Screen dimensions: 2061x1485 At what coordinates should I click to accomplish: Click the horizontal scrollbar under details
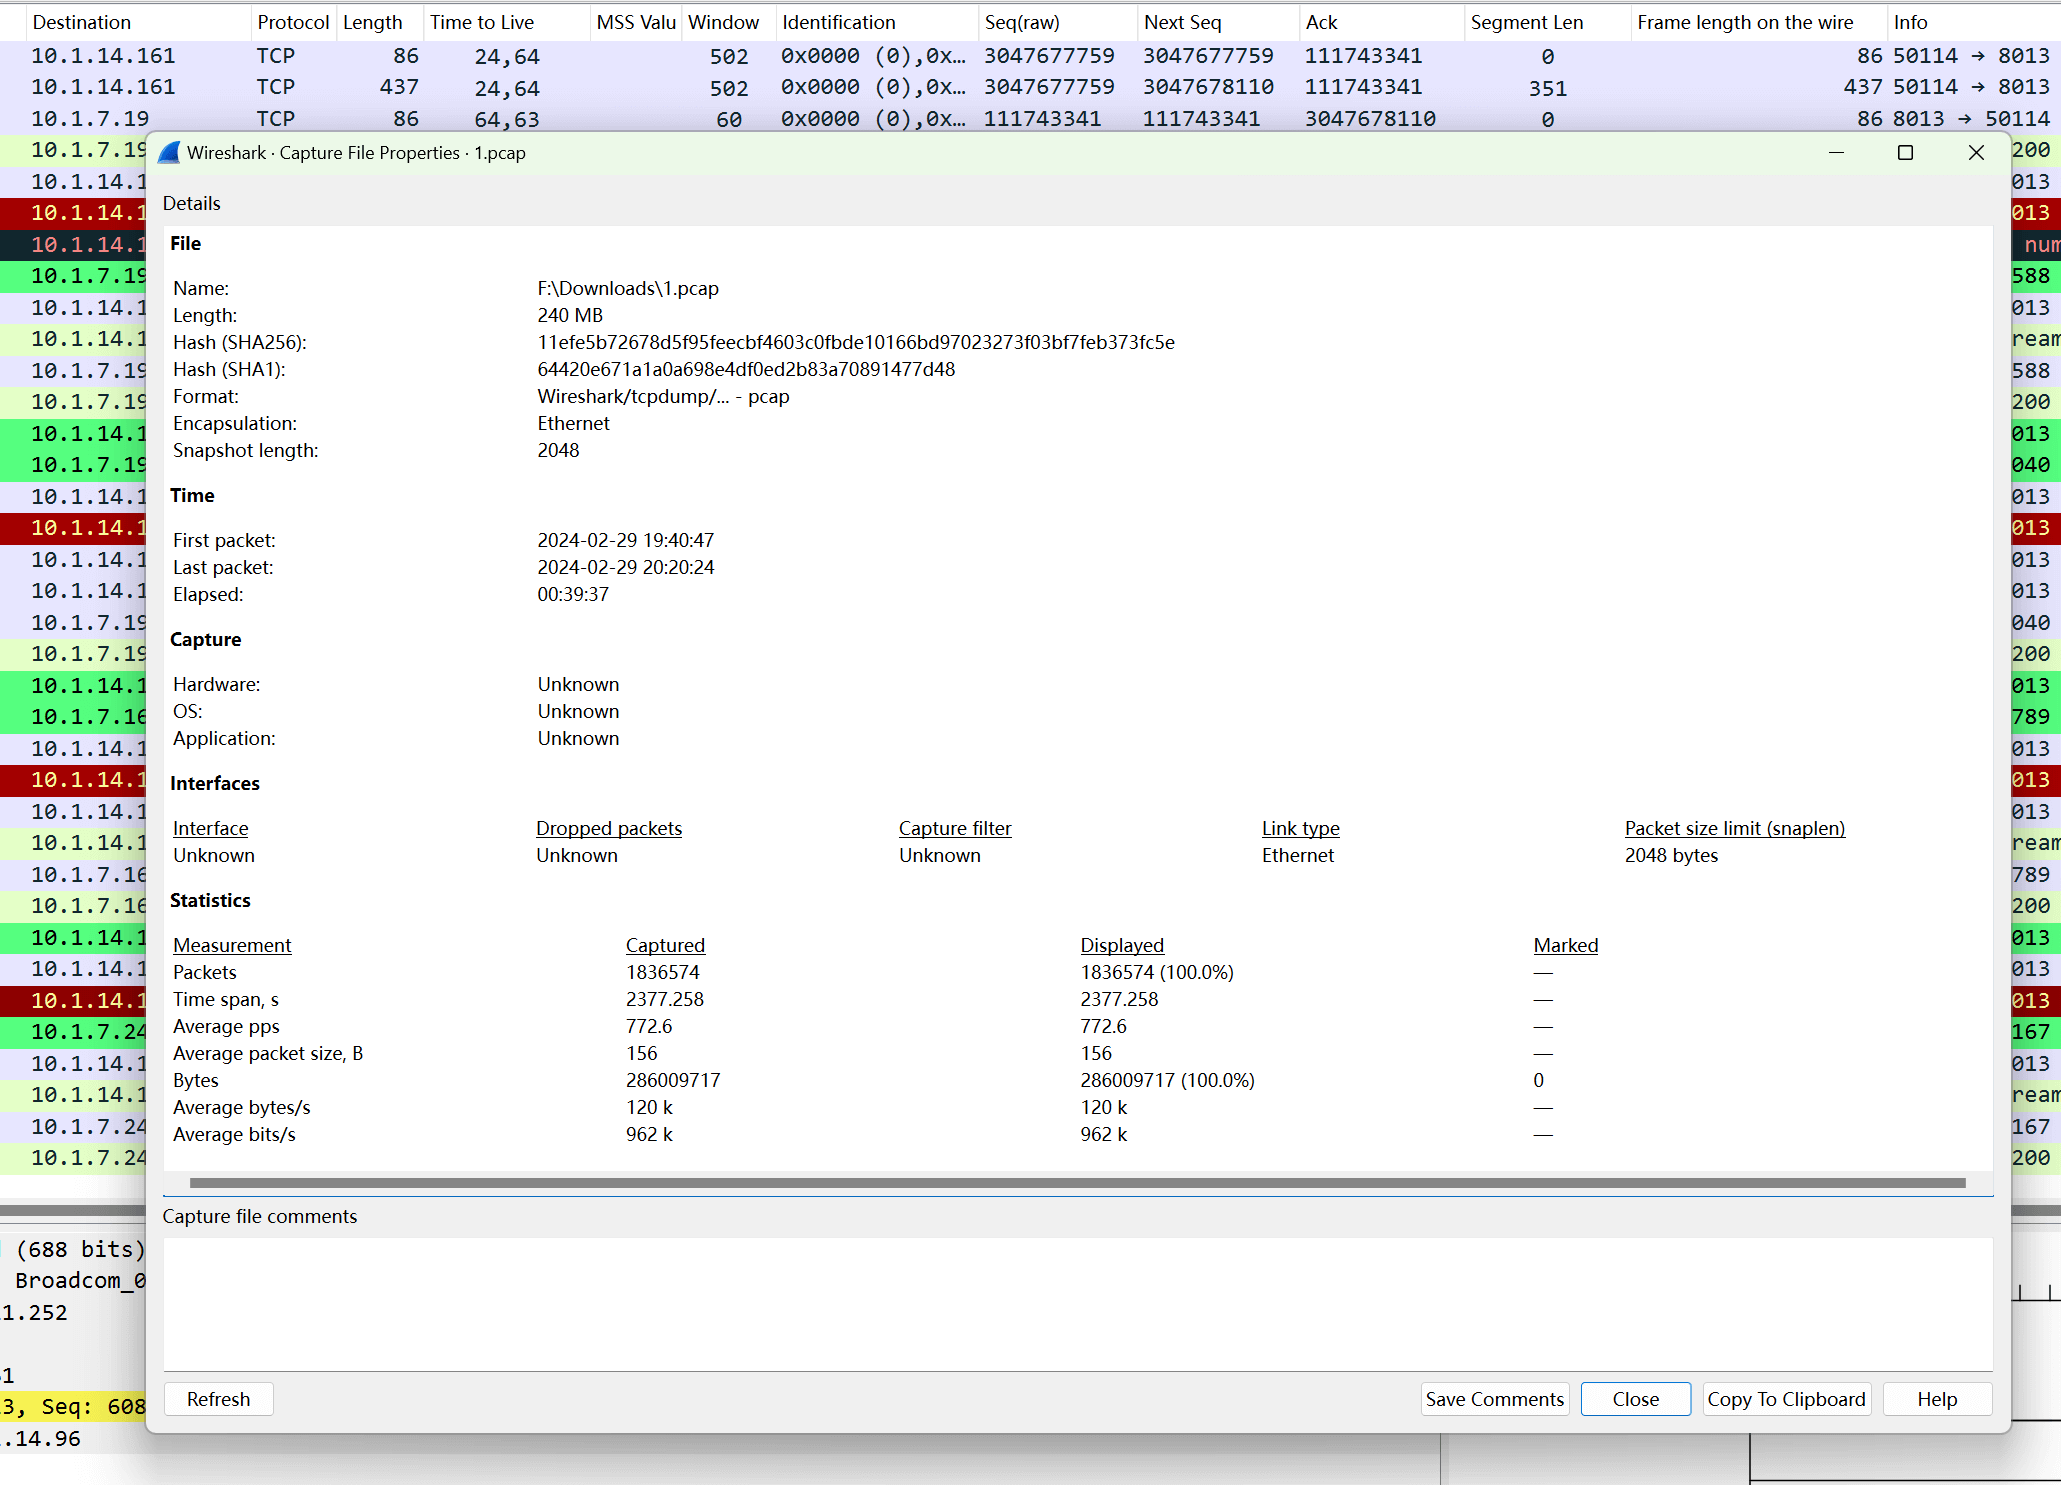click(1078, 1183)
